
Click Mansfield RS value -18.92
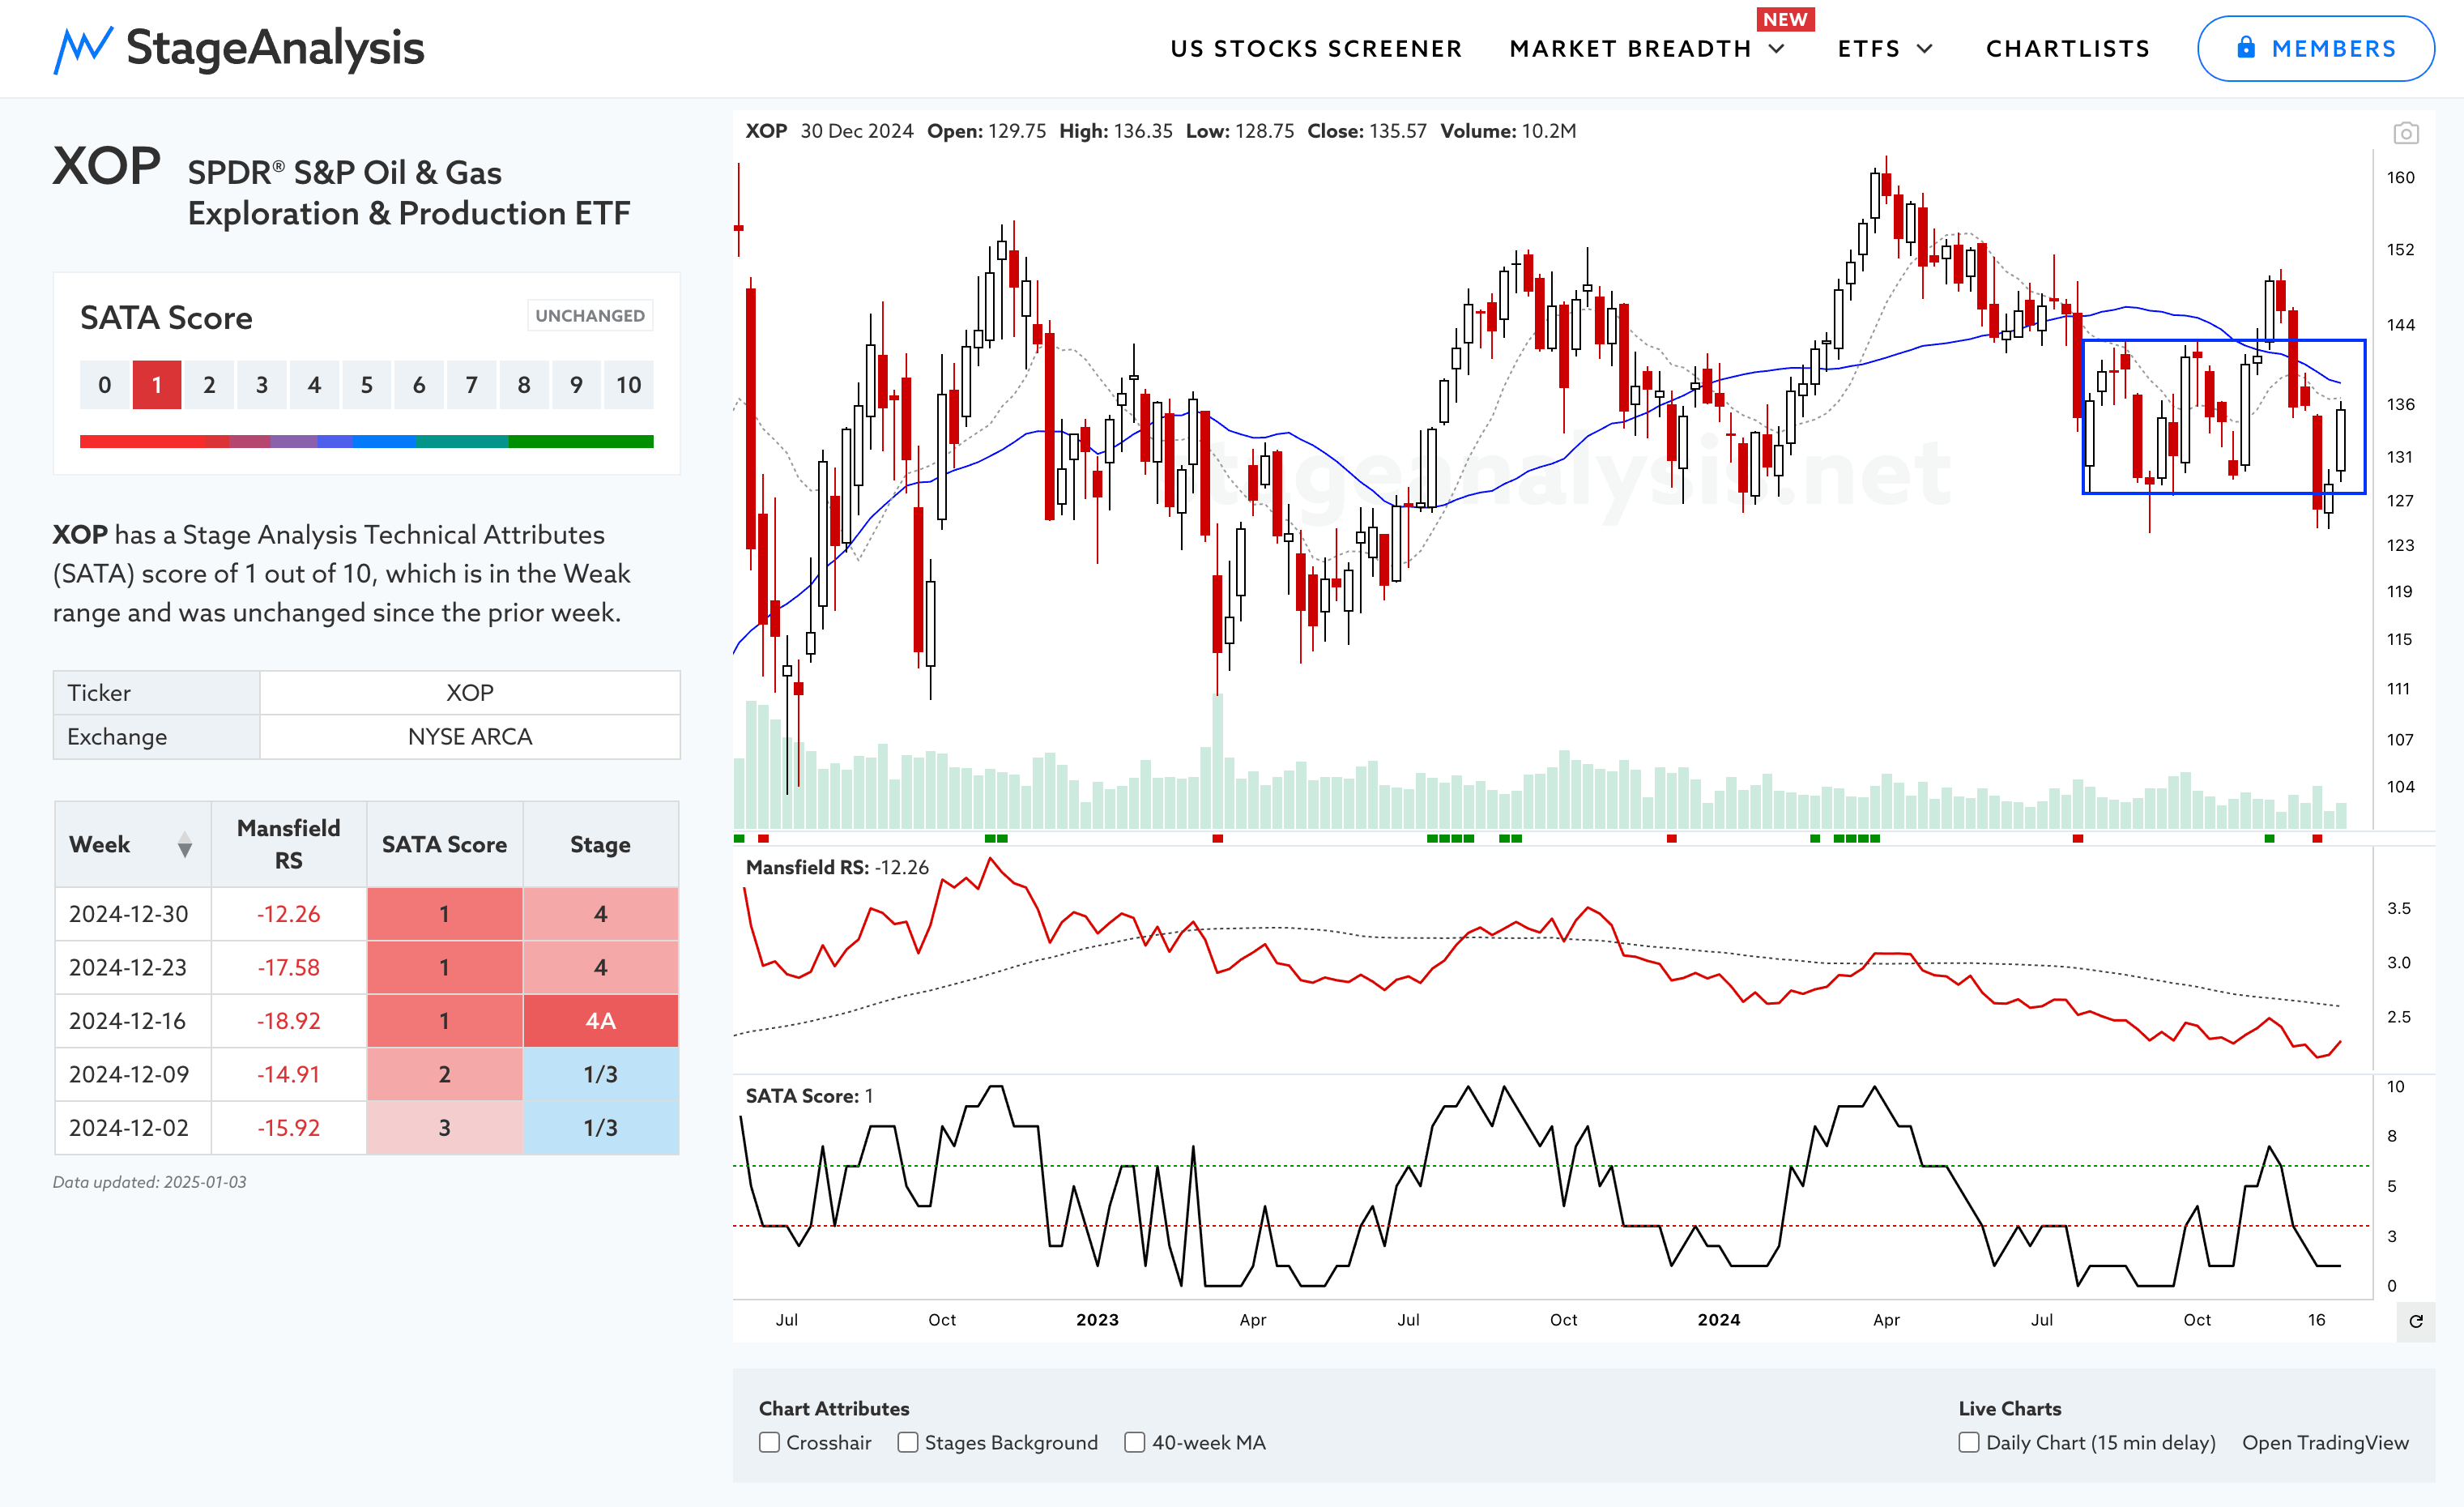pyautogui.click(x=288, y=1021)
